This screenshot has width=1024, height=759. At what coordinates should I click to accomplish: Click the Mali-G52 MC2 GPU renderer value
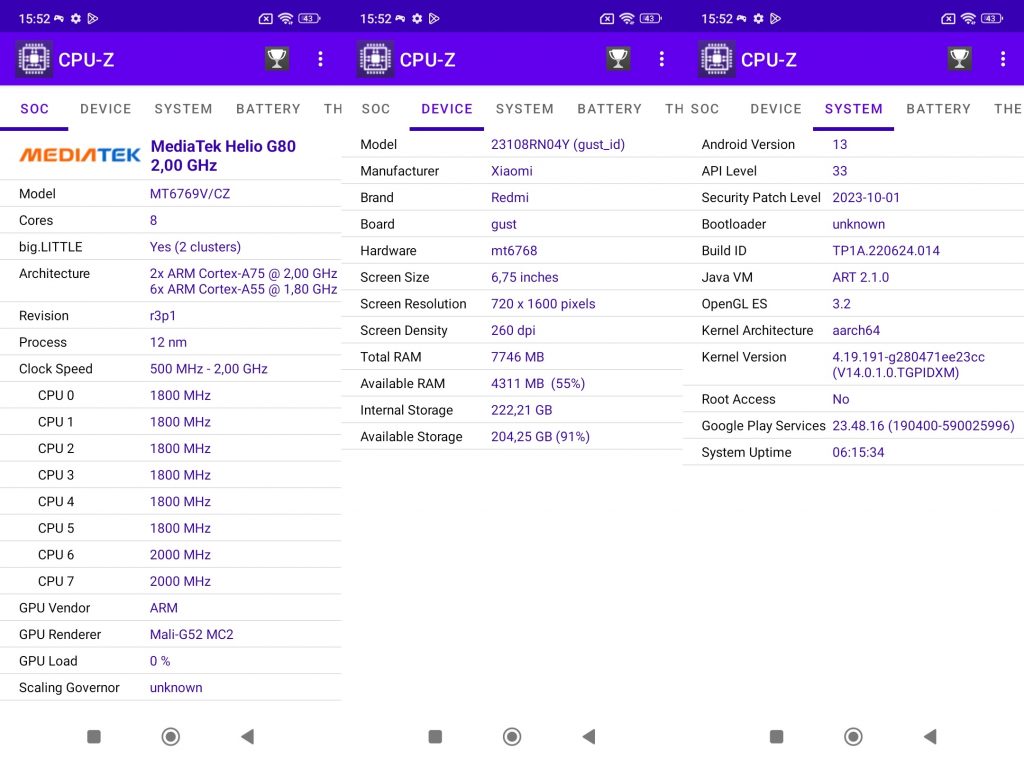(191, 634)
